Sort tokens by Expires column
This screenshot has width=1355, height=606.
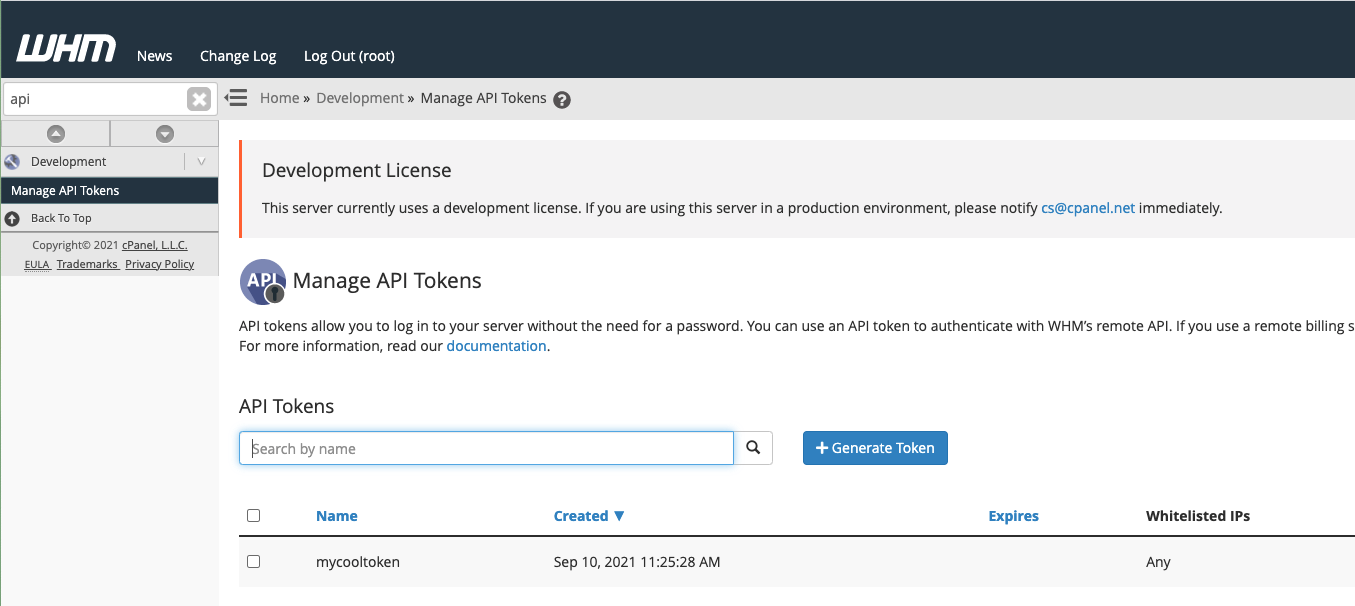point(1014,516)
